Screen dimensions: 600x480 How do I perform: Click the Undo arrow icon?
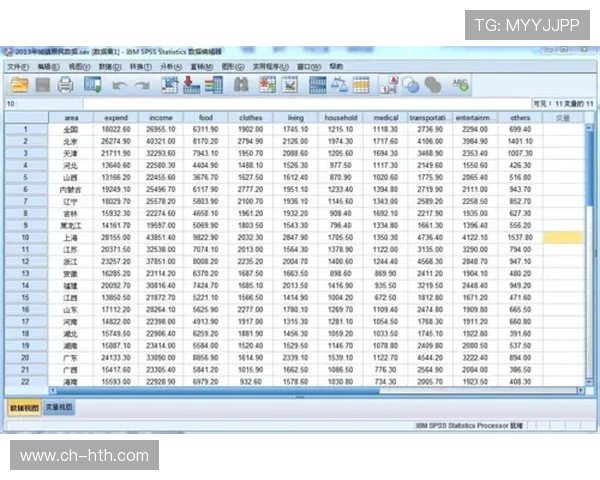click(119, 85)
